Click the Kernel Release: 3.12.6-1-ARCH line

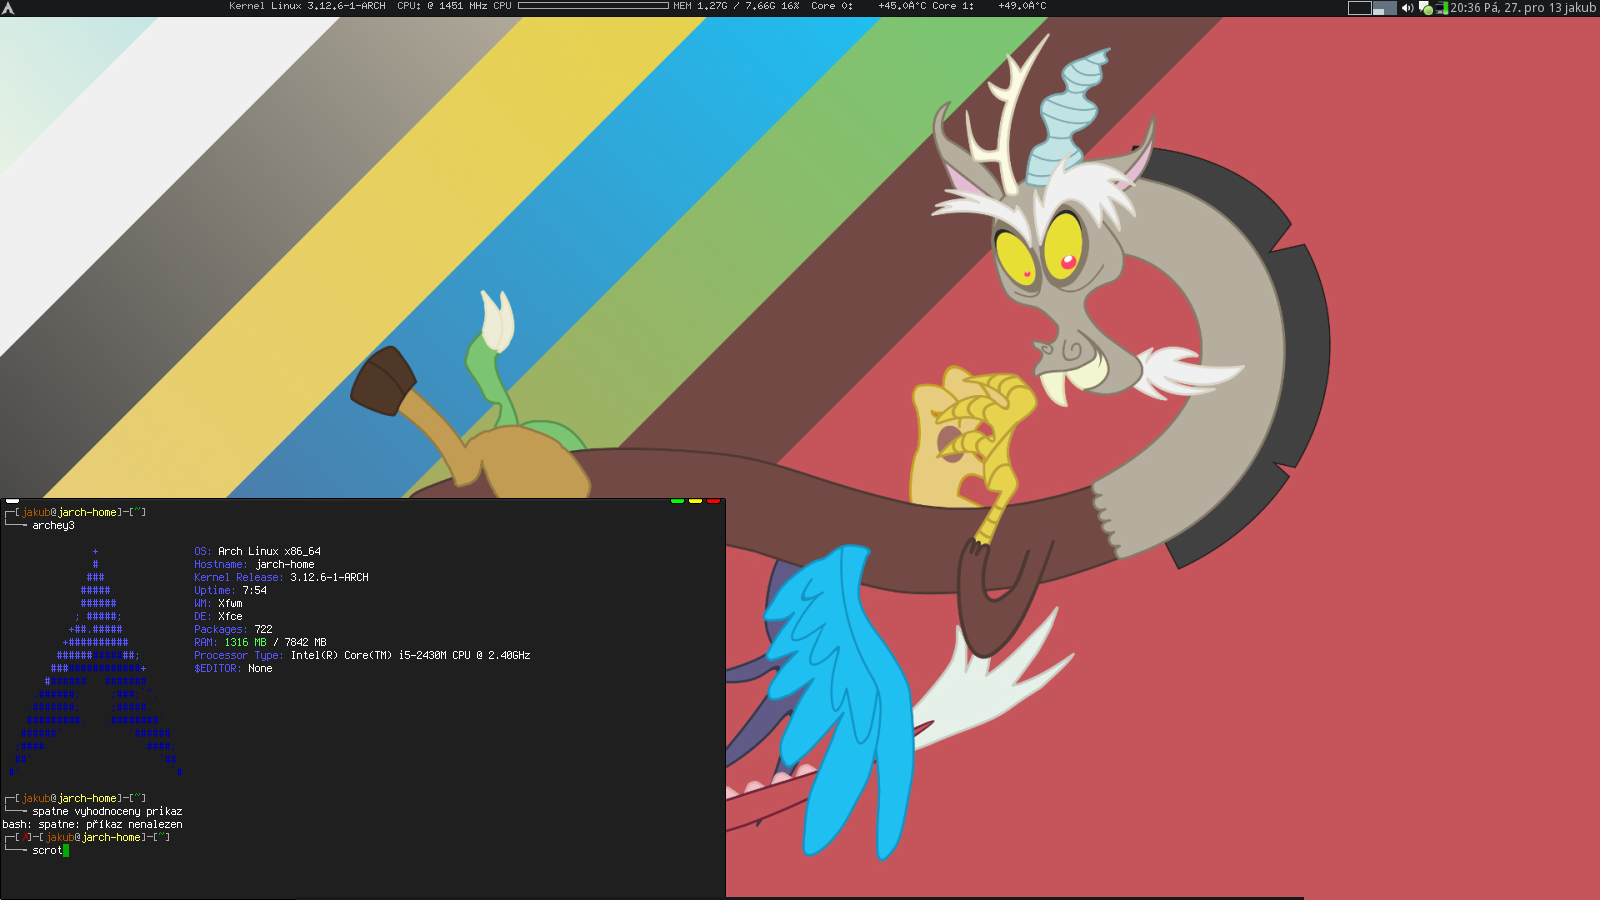click(281, 577)
